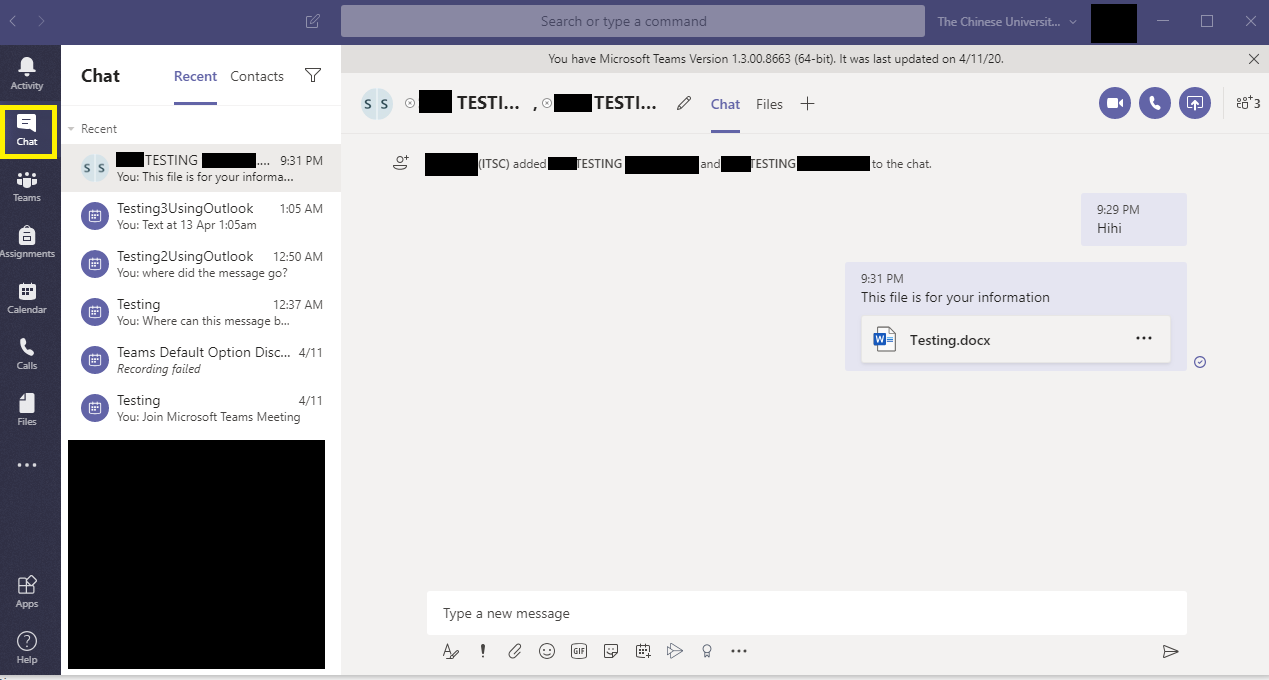The height and width of the screenshot is (680, 1269).
Task: Send praise using the badge icon
Action: click(707, 651)
